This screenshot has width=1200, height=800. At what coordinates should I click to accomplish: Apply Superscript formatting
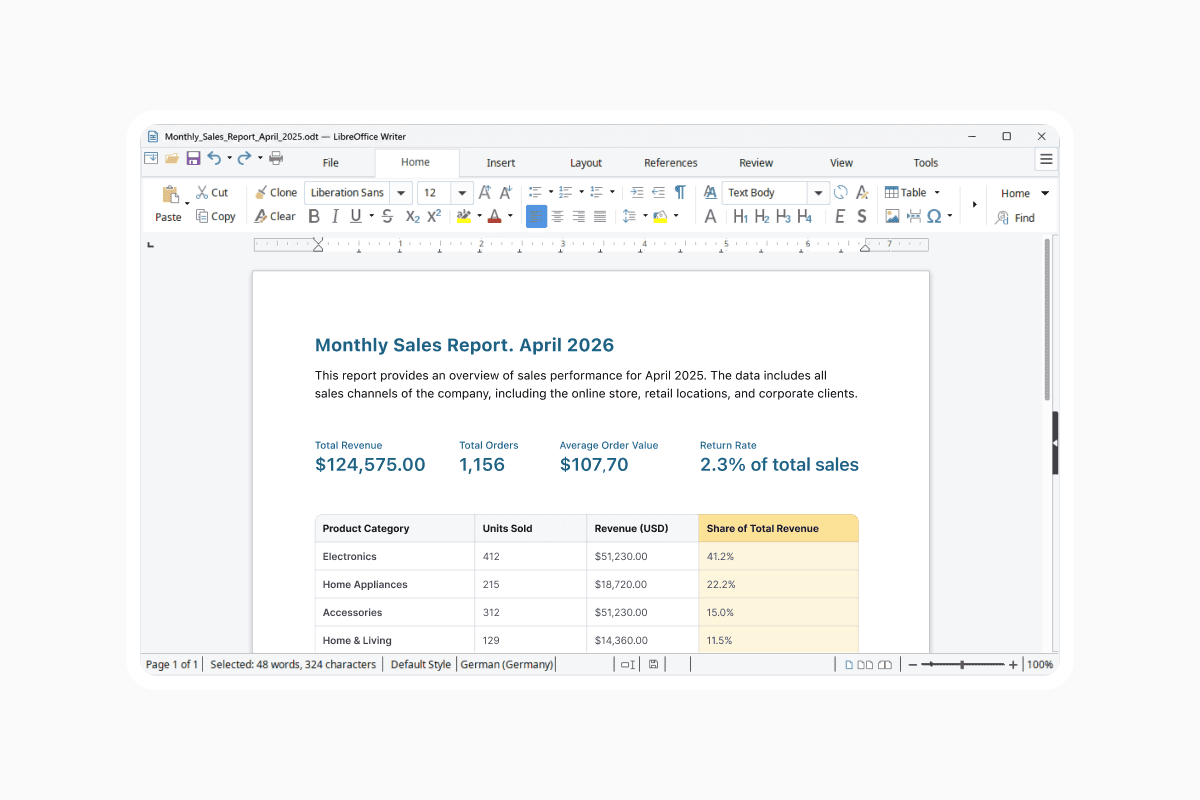[434, 216]
